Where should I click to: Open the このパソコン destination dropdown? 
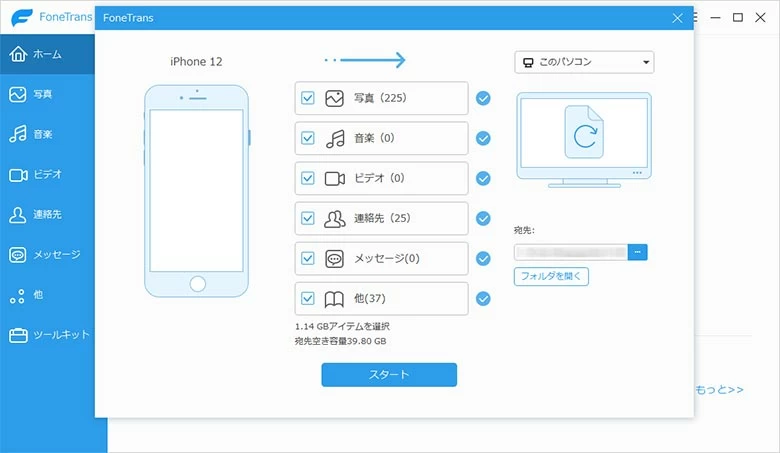(x=583, y=62)
